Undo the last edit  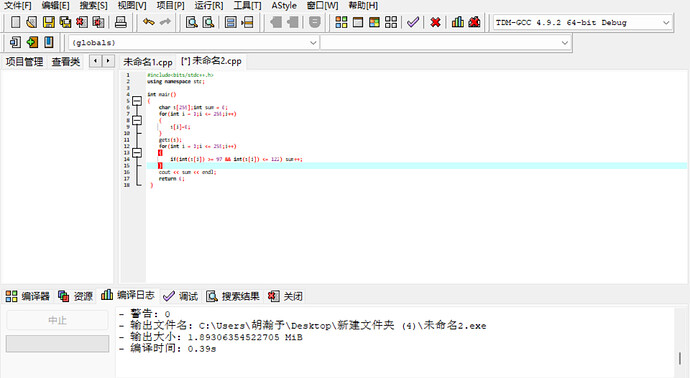[x=149, y=22]
